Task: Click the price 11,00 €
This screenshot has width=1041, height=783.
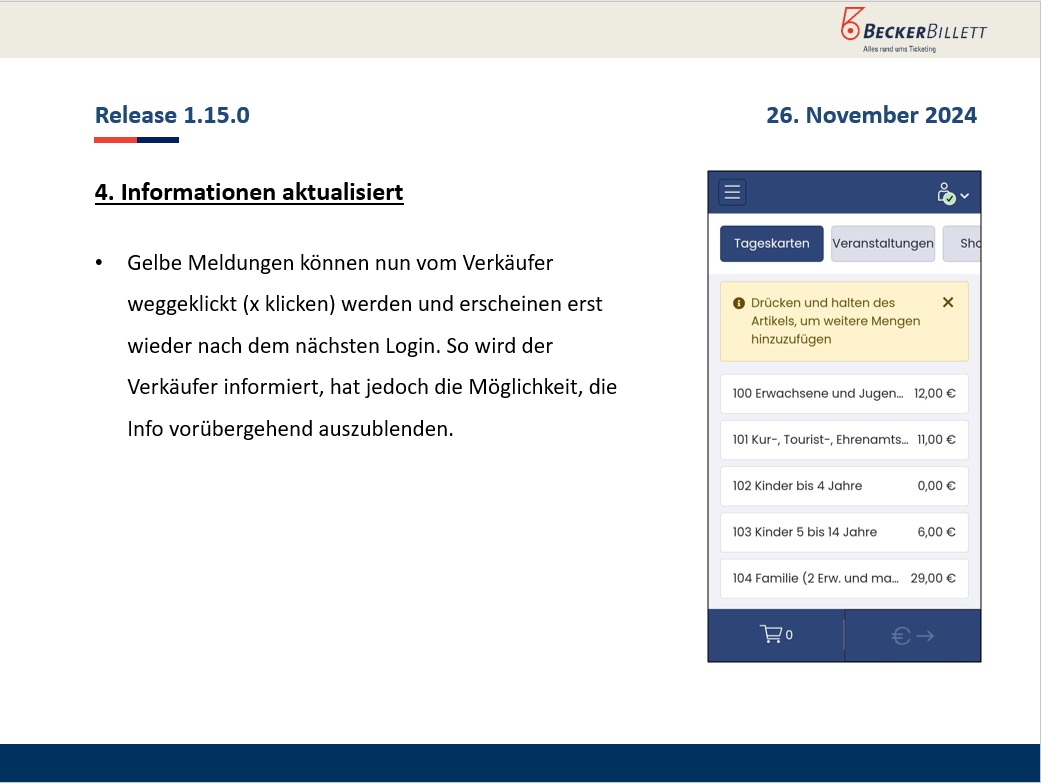Action: 937,440
